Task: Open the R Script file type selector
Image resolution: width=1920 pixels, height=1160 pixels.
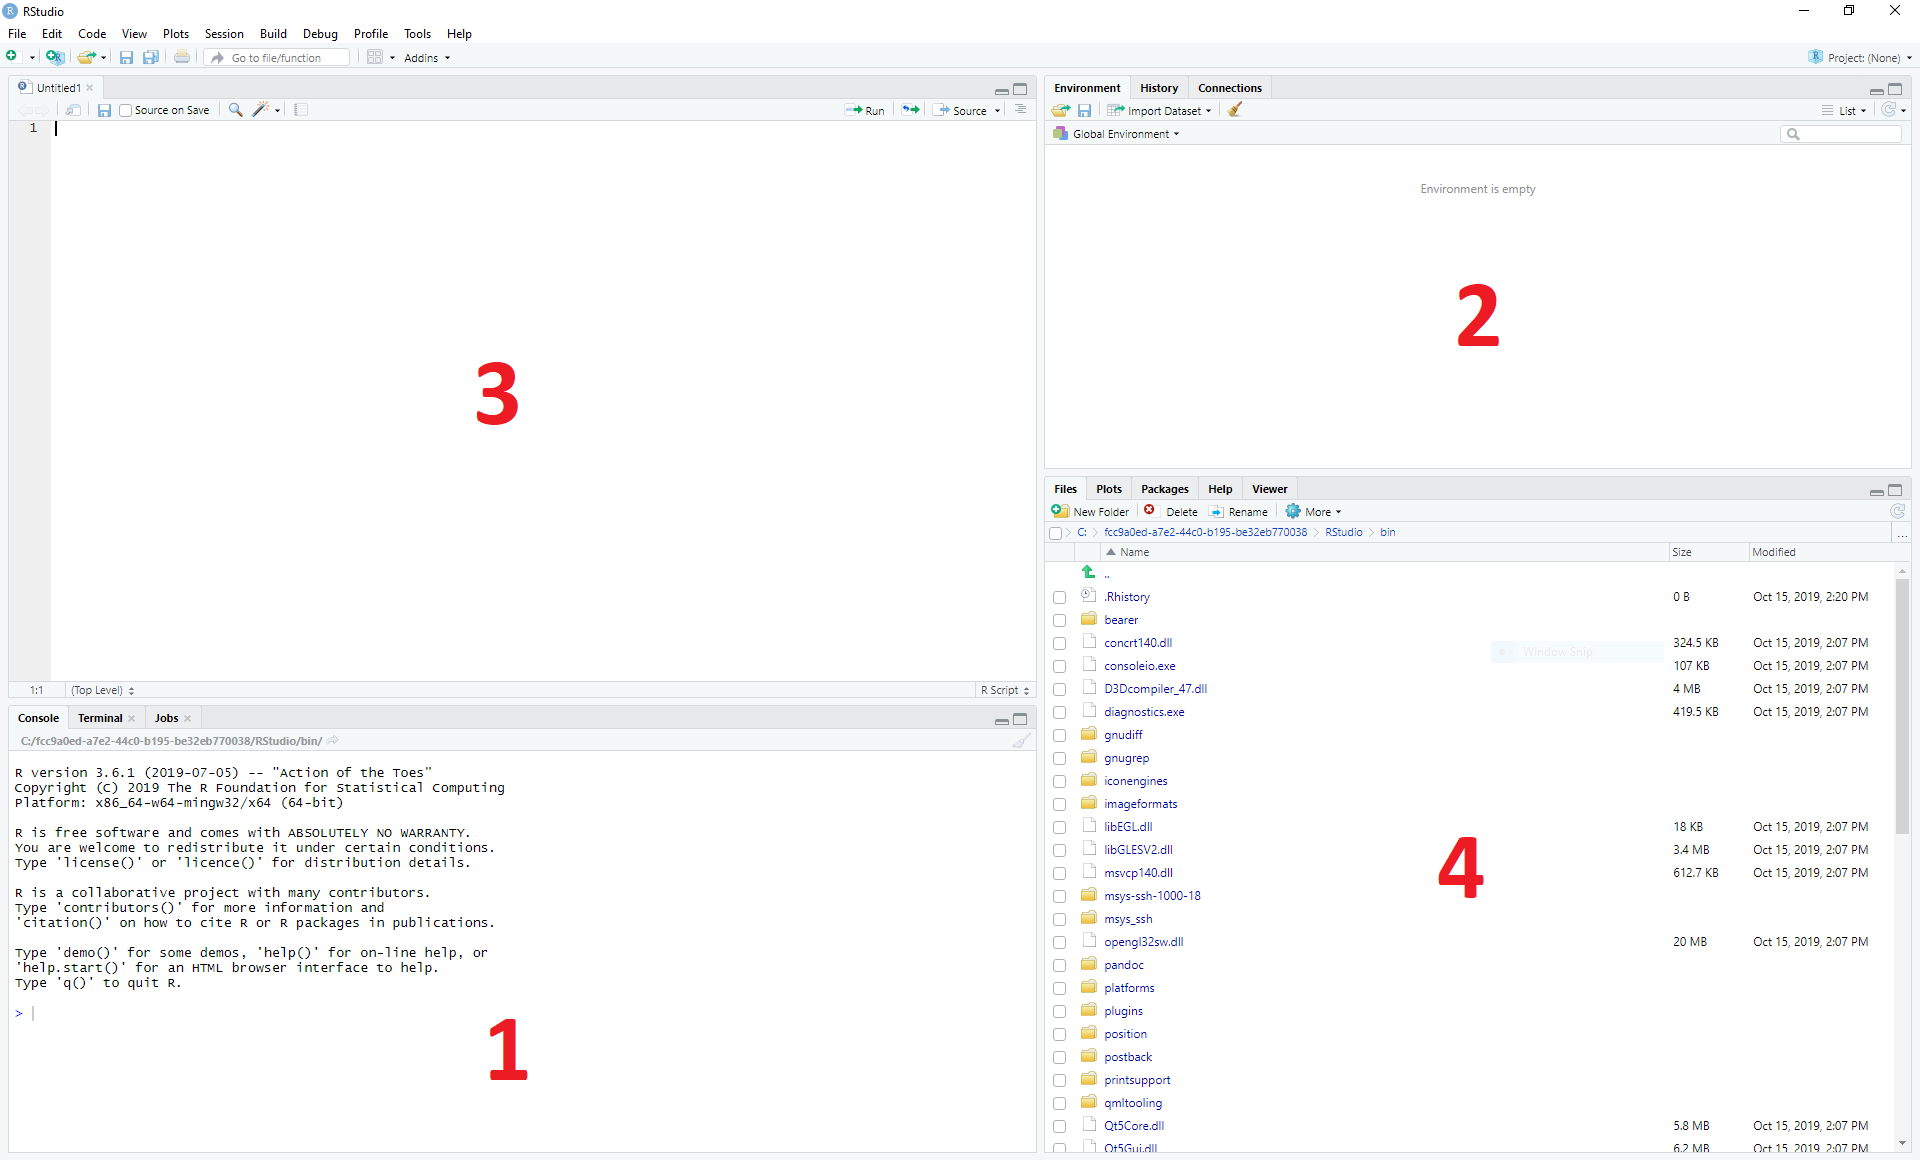Action: pyautogui.click(x=1004, y=690)
